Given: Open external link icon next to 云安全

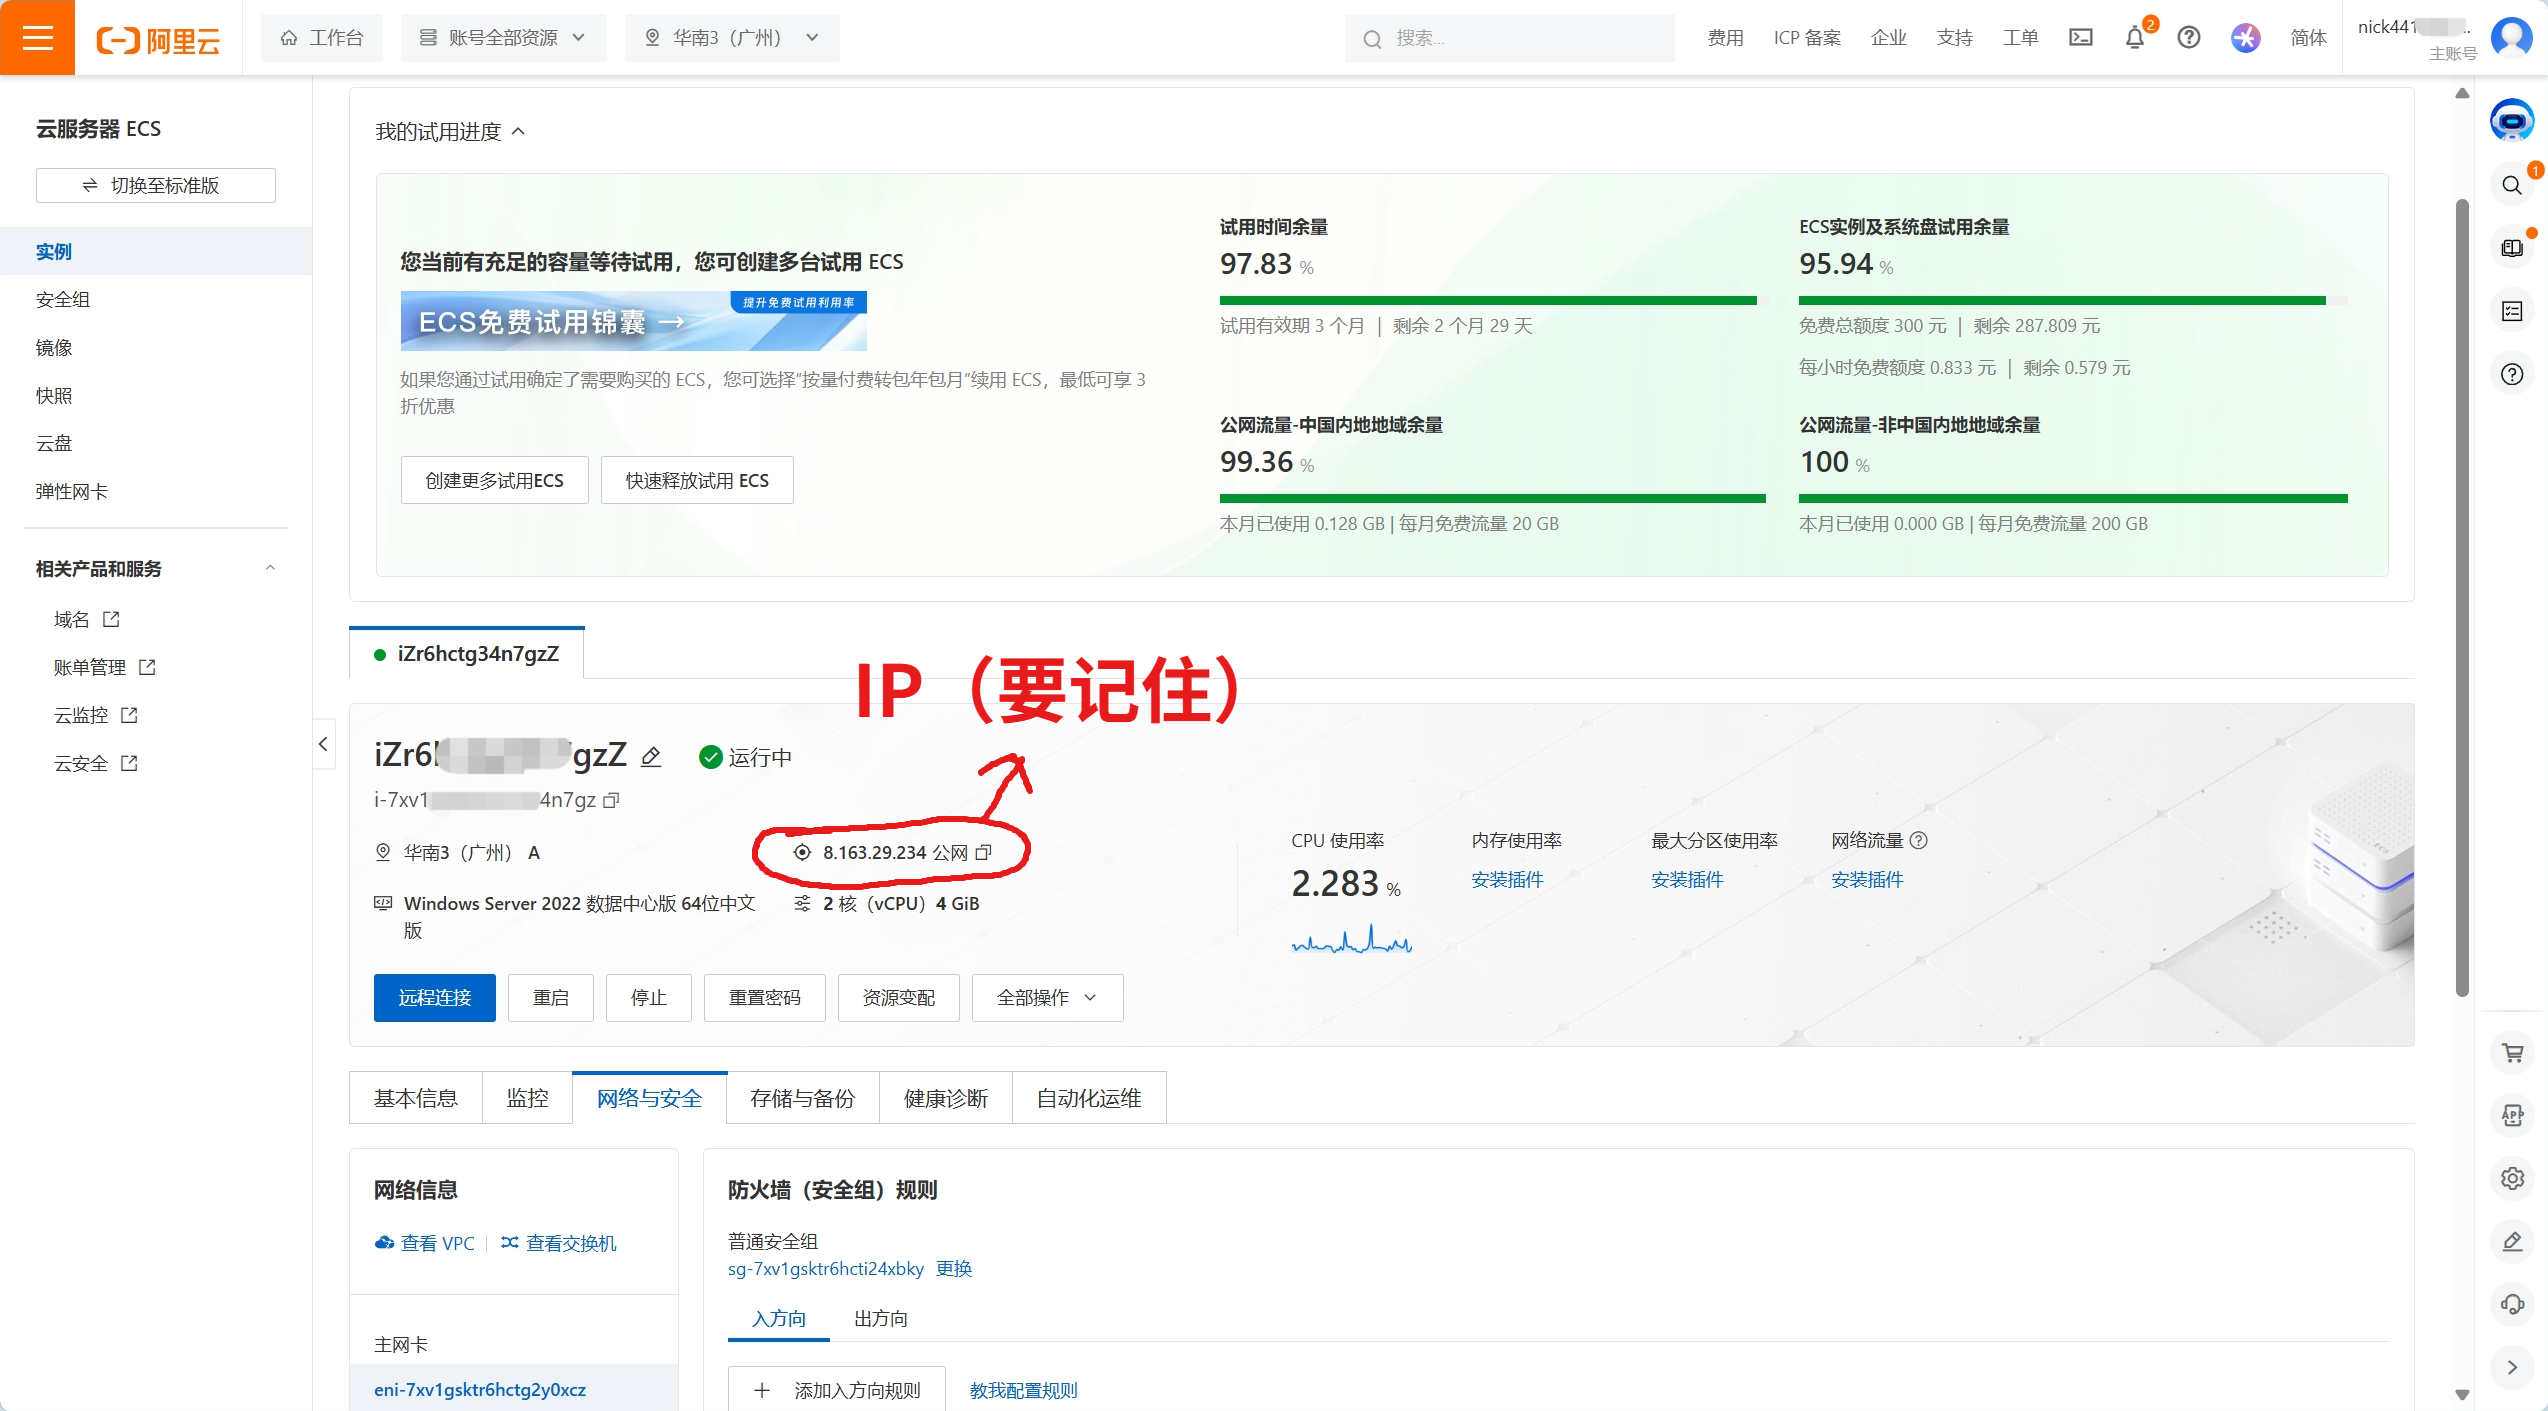Looking at the screenshot, I should pyautogui.click(x=129, y=764).
